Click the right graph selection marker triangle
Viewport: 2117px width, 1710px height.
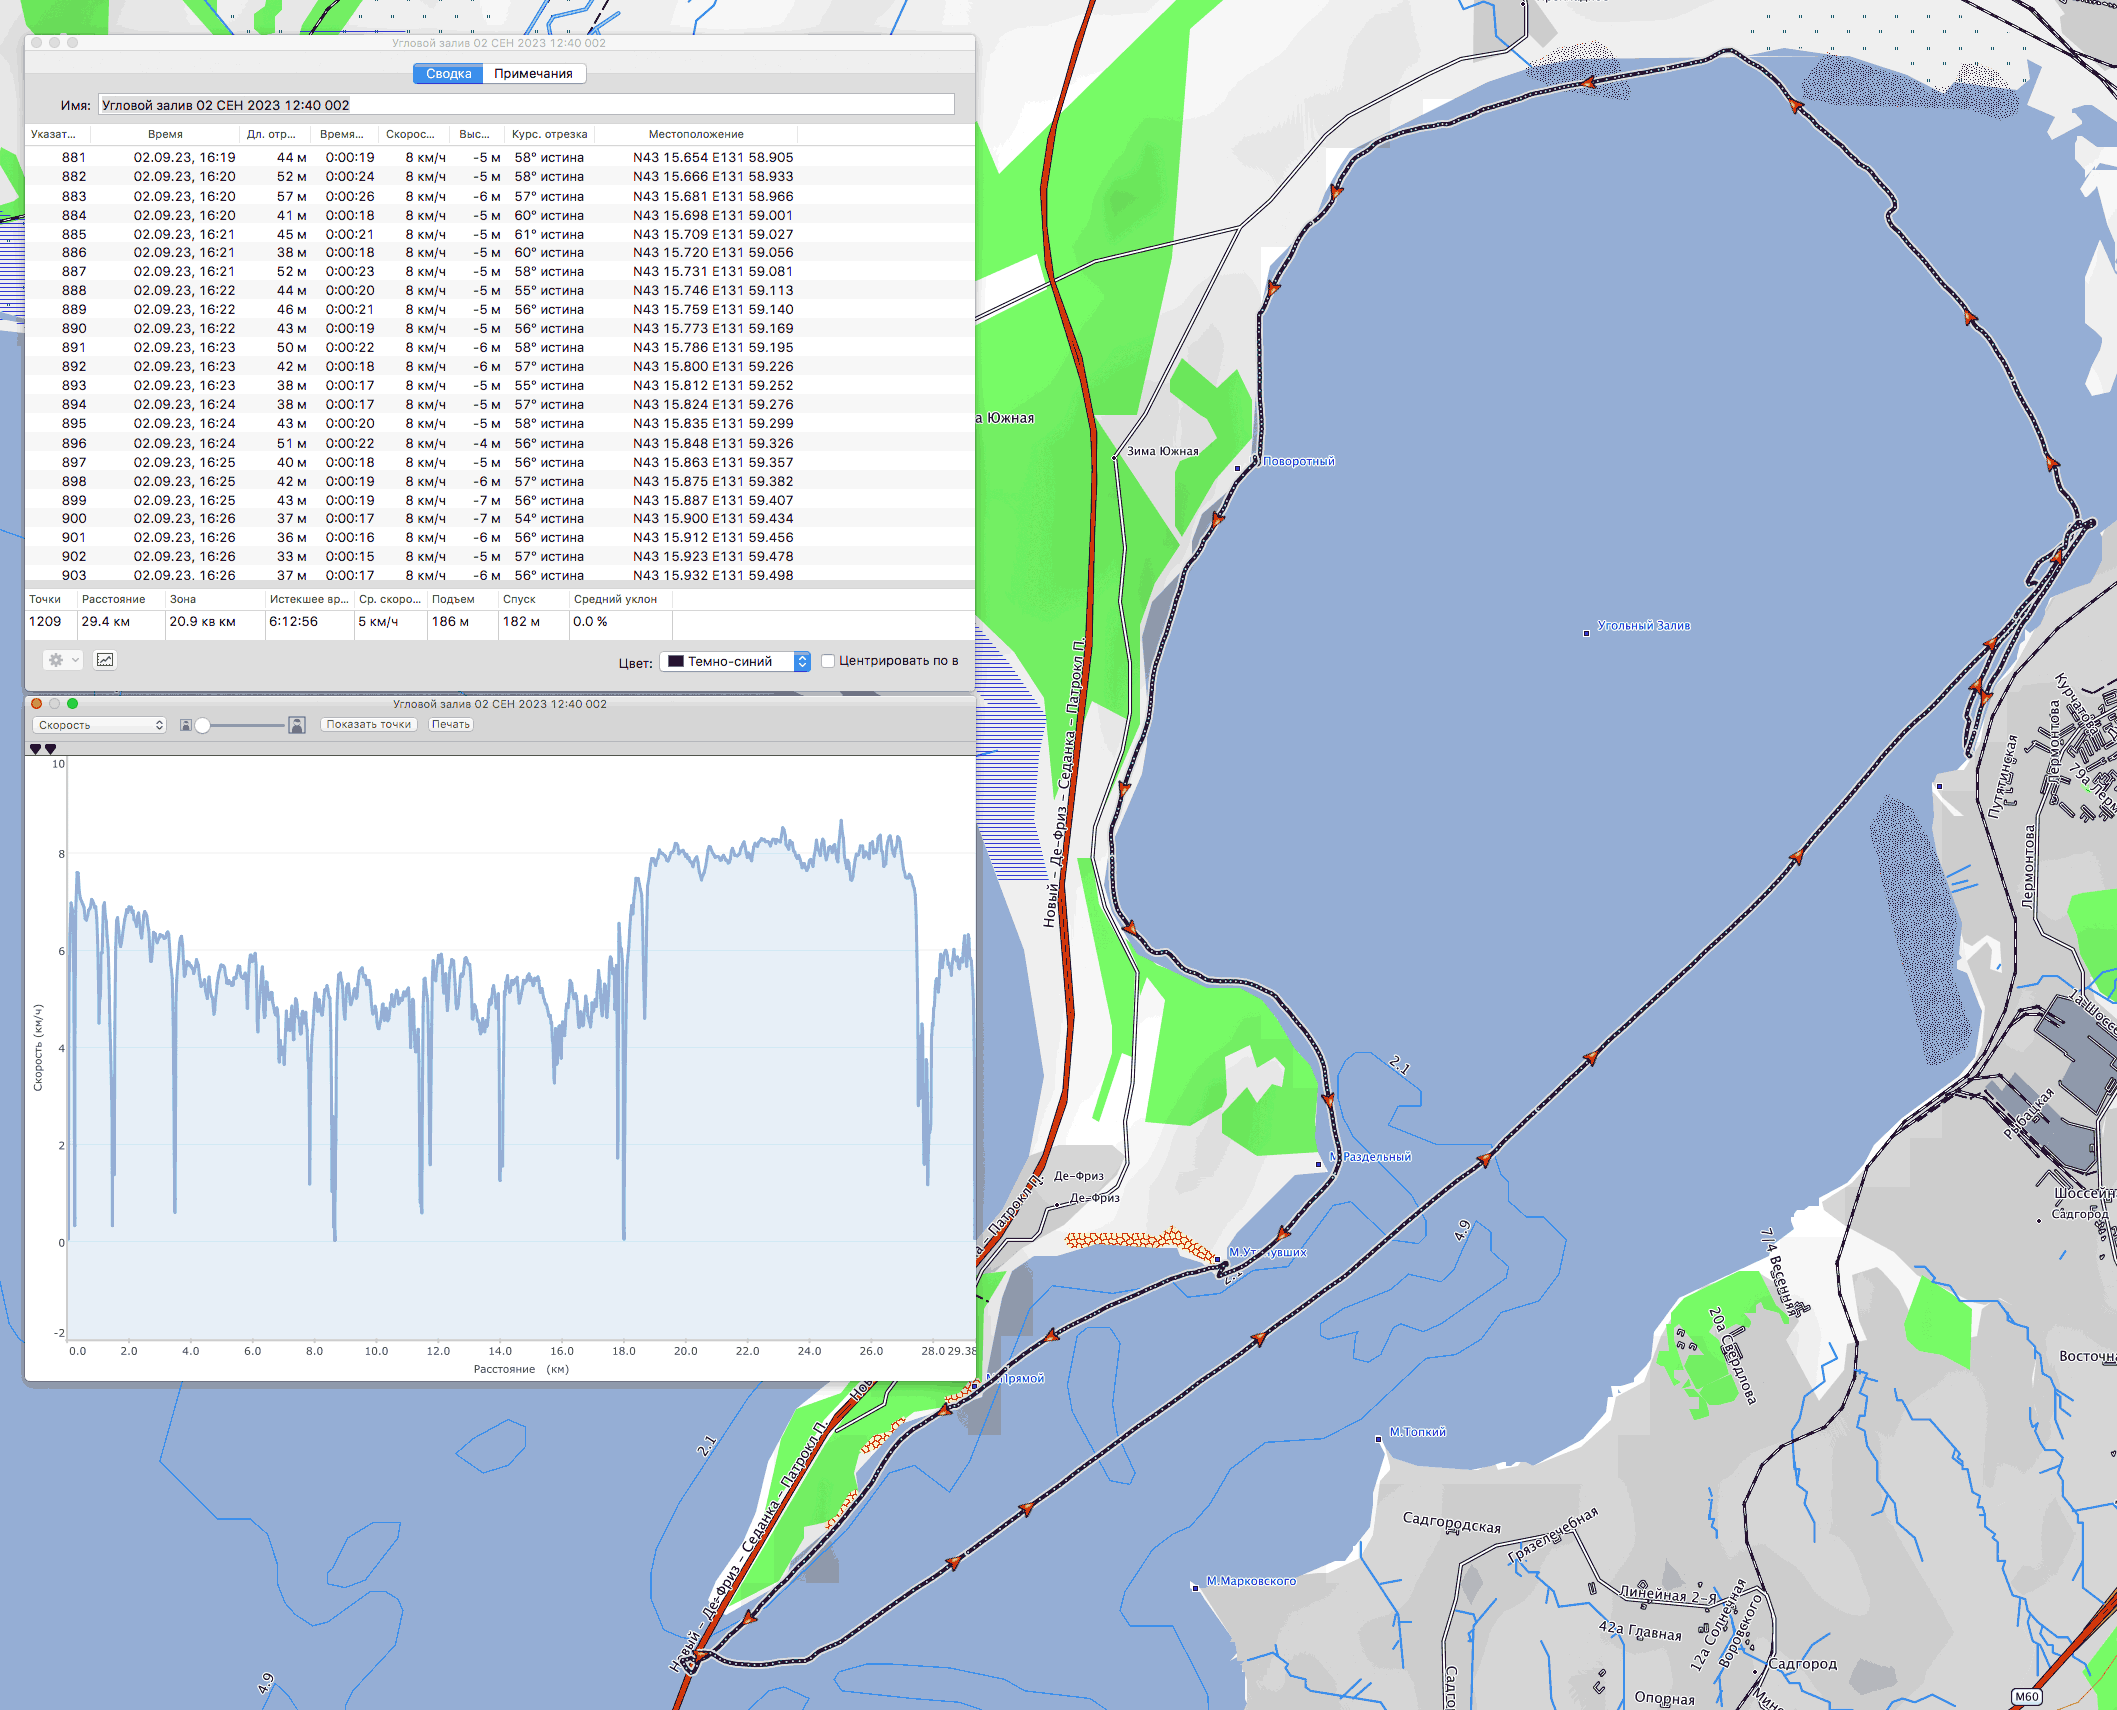point(51,749)
